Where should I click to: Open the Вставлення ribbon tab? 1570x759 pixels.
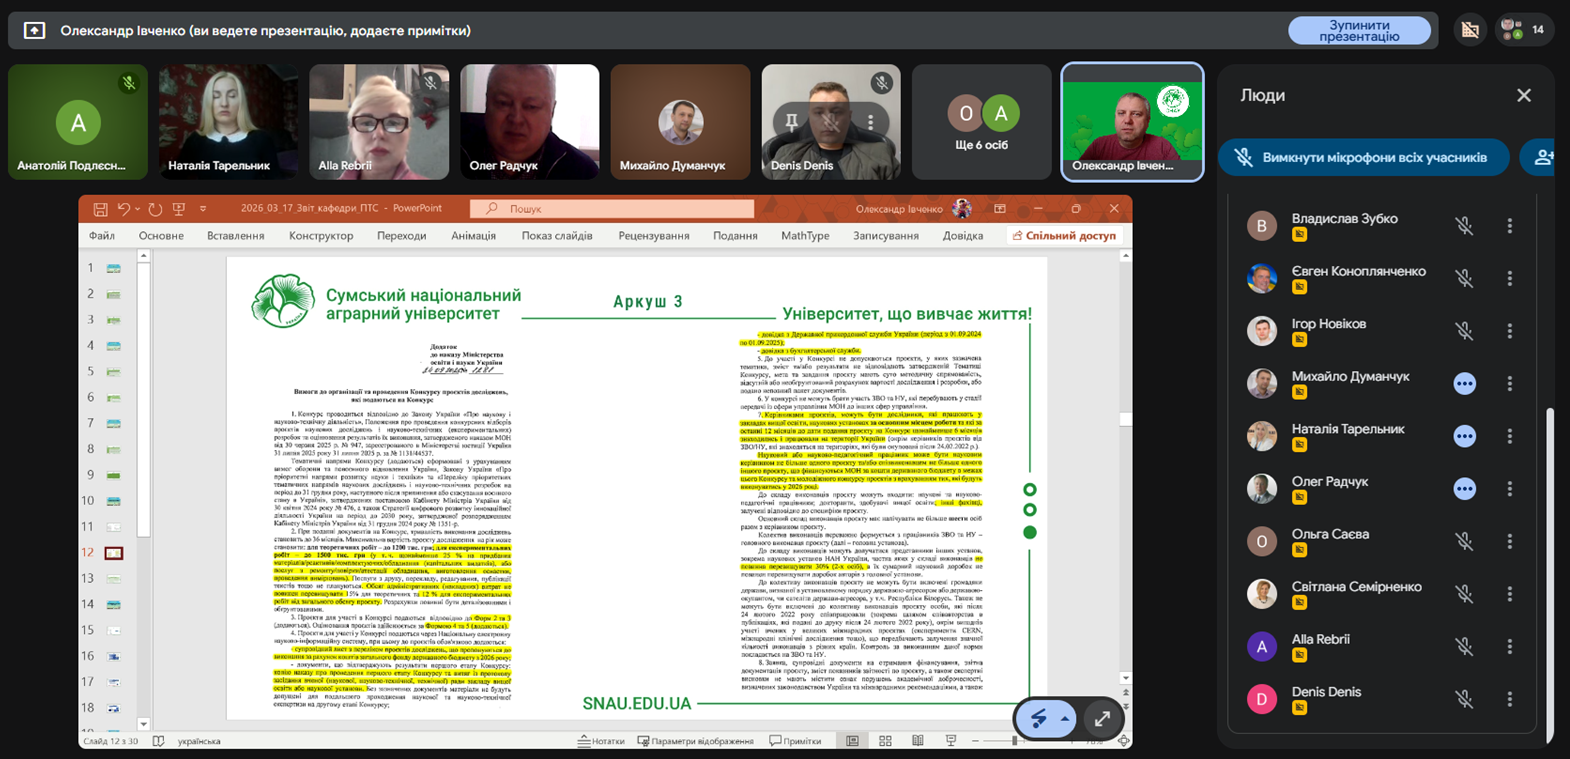[x=235, y=236]
